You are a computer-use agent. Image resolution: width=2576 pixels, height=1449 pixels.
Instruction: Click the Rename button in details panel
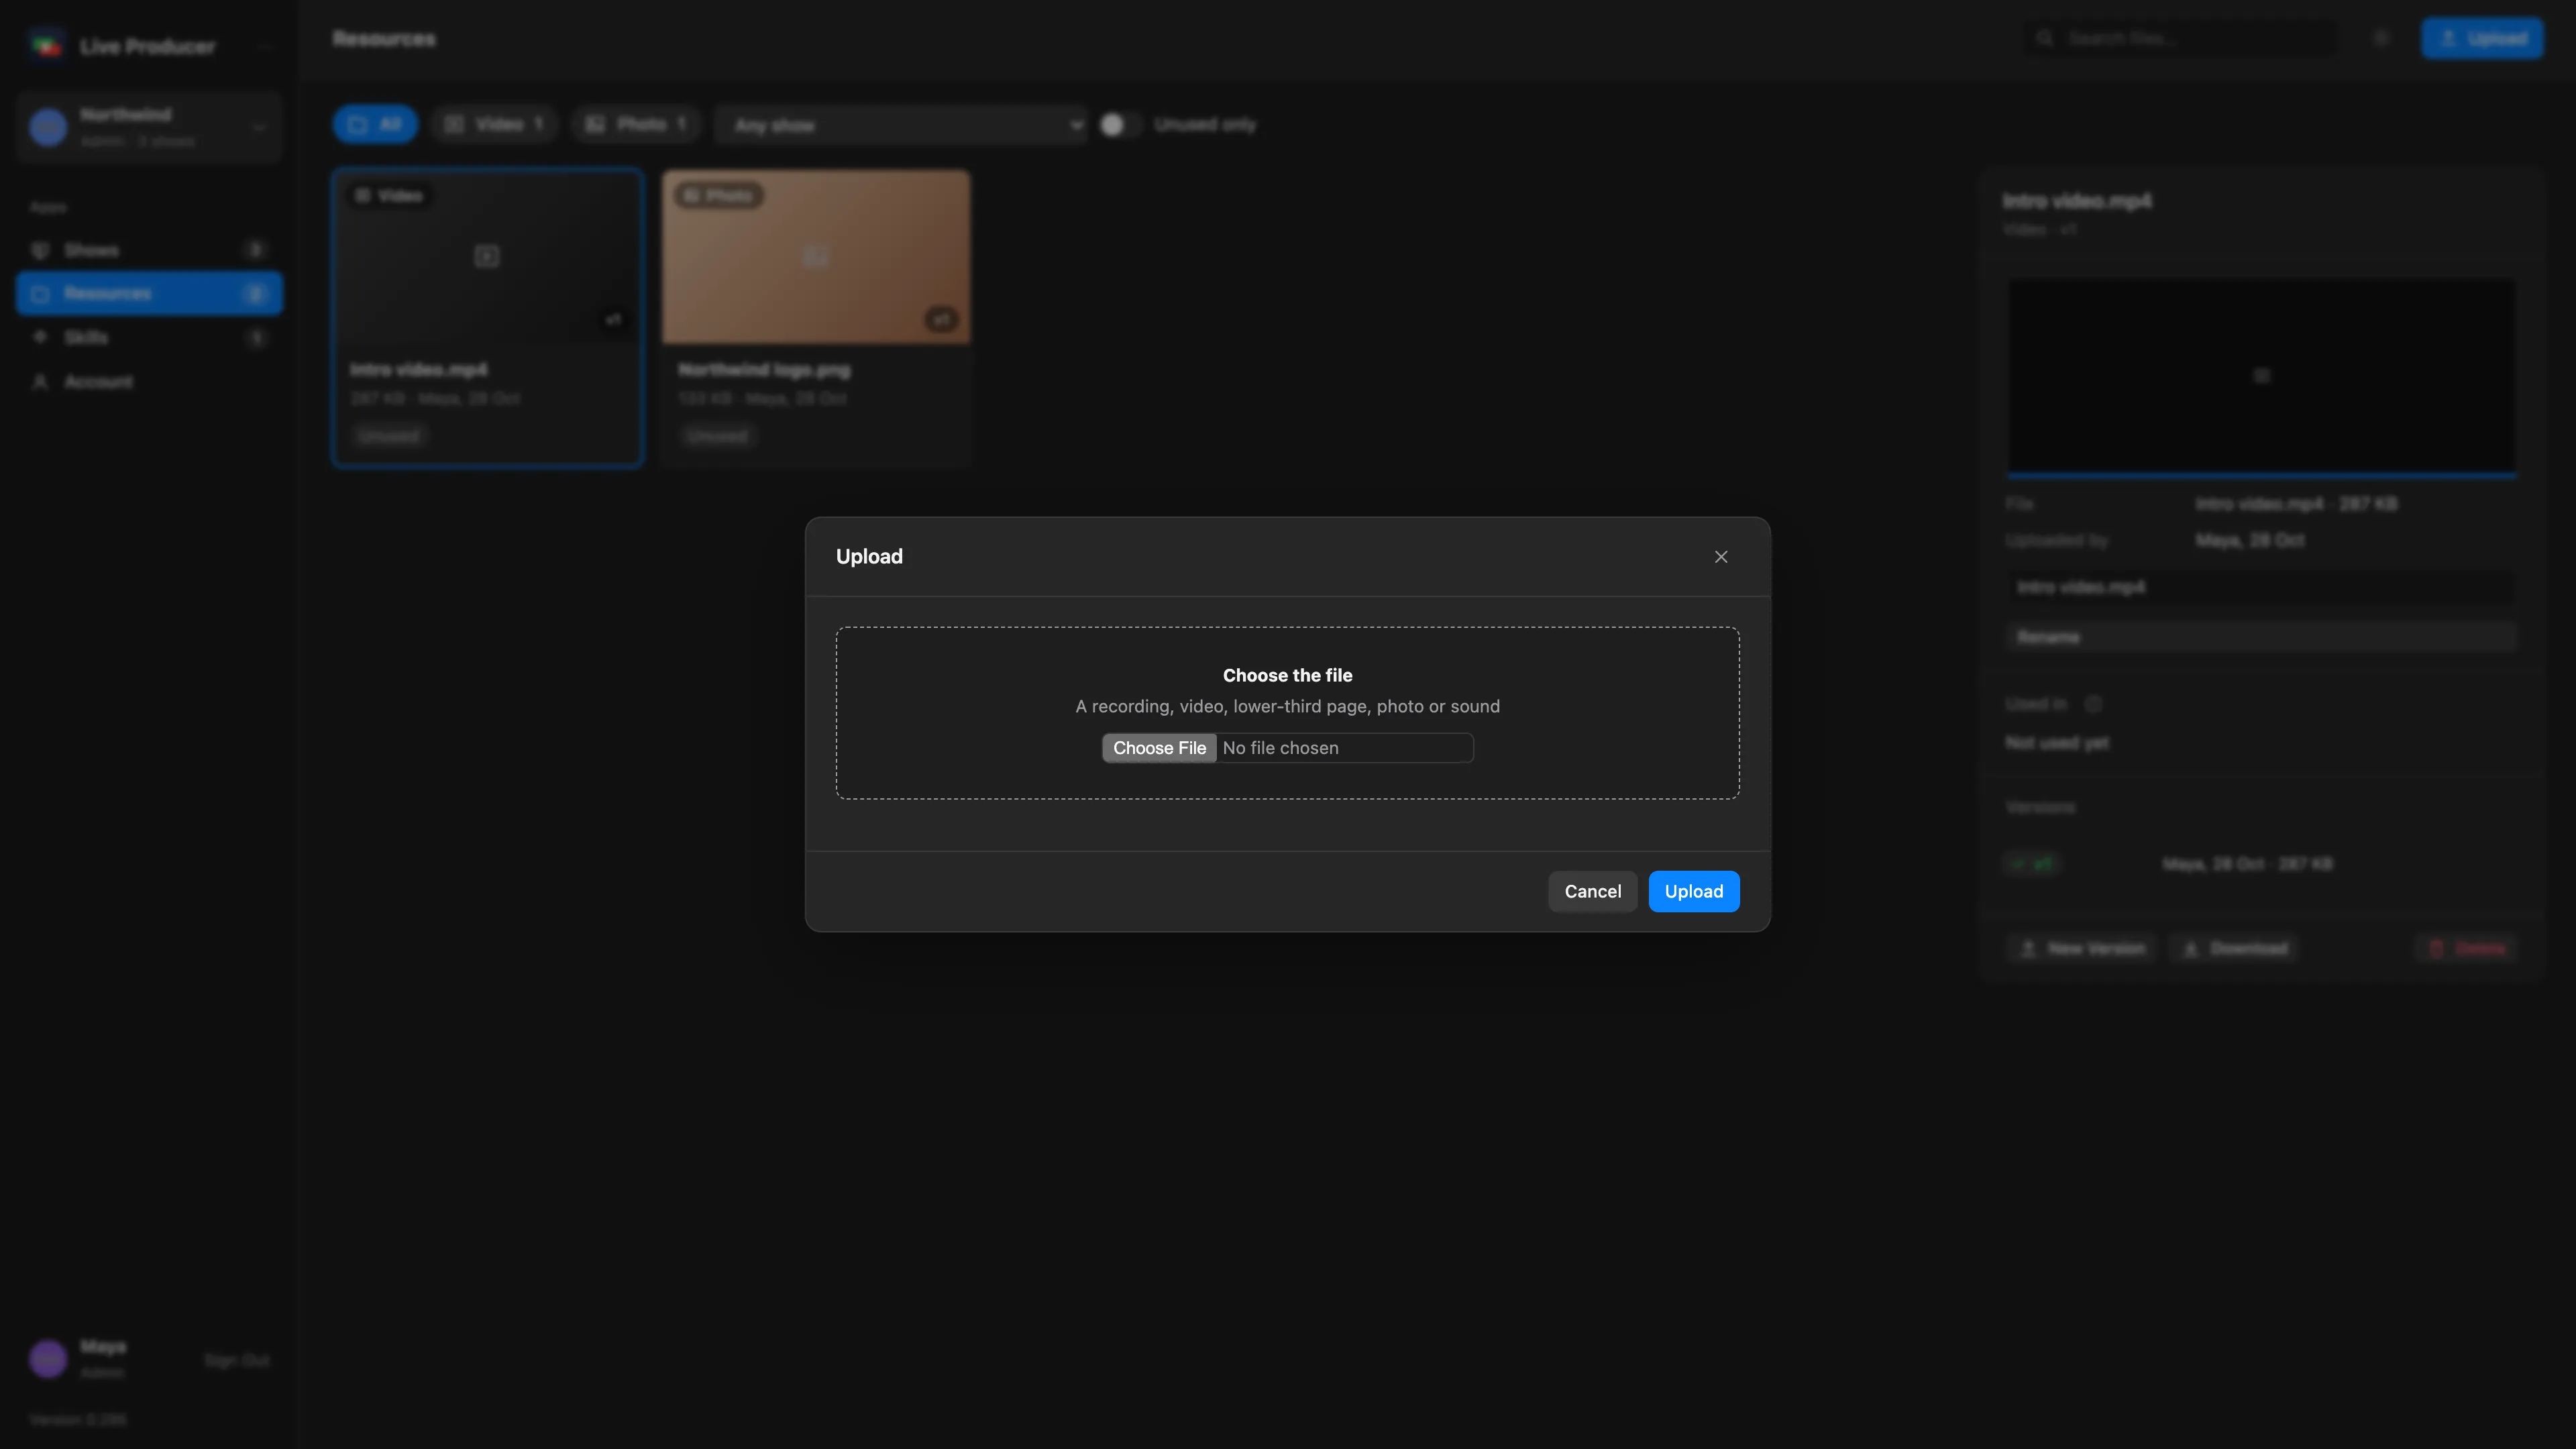[2261, 637]
